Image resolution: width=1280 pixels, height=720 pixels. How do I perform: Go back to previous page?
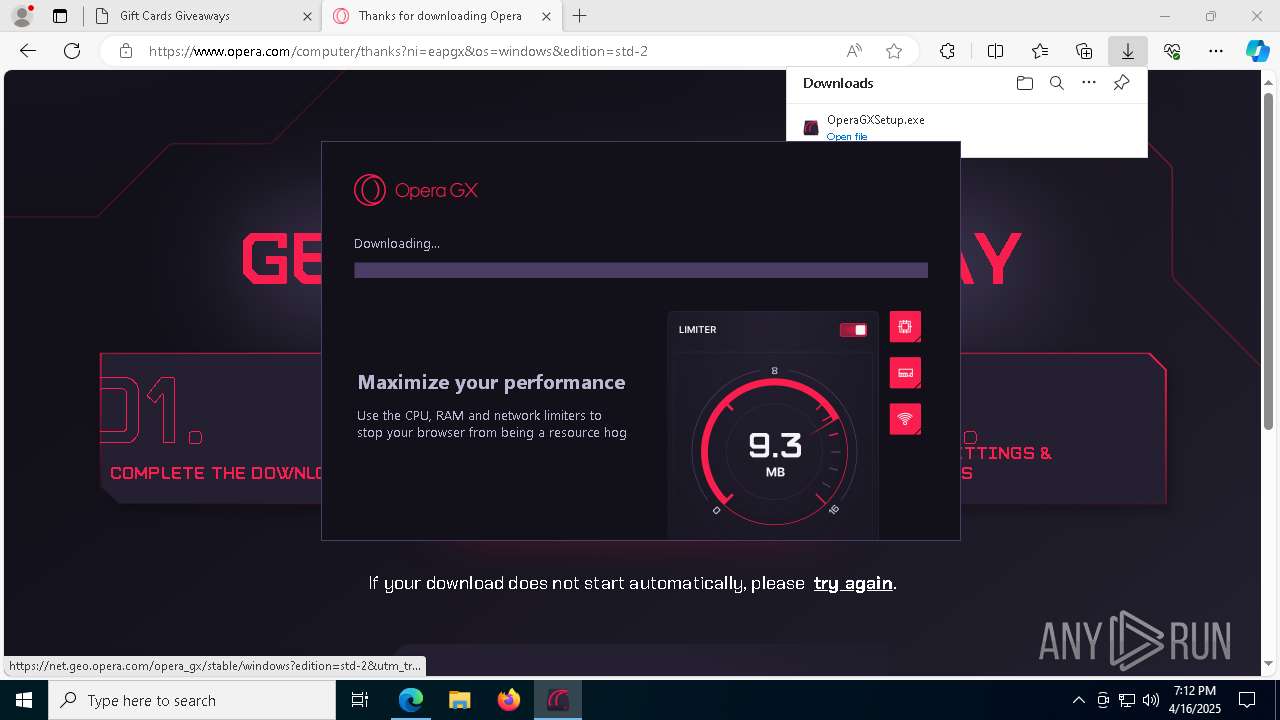[28, 51]
